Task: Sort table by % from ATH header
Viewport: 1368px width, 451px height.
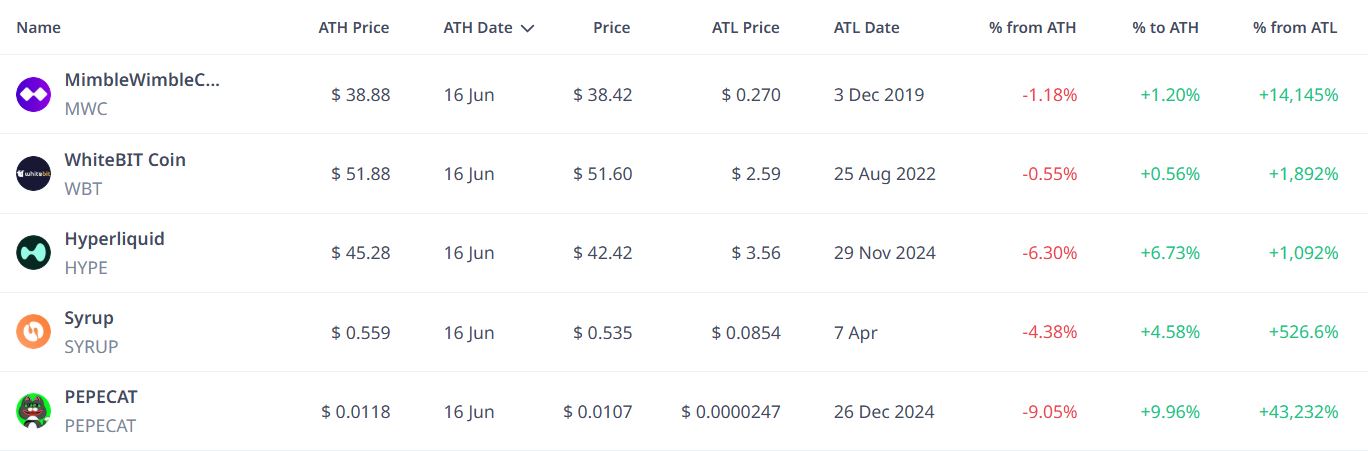Action: click(x=1033, y=28)
